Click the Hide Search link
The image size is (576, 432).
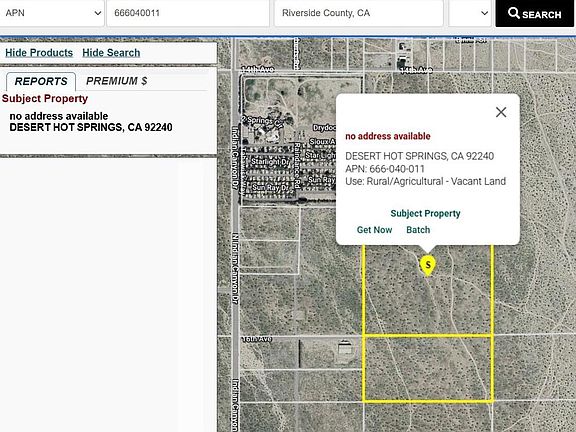click(x=111, y=53)
